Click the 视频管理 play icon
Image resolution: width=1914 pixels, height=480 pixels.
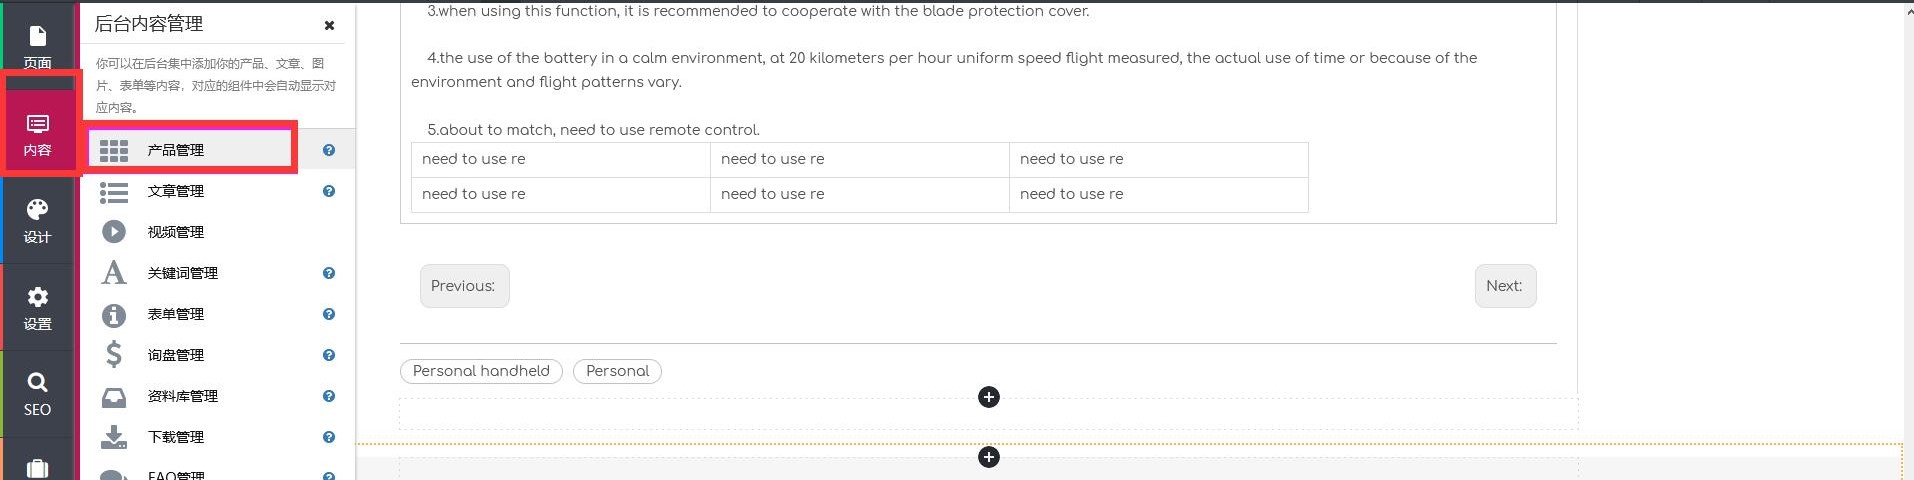pyautogui.click(x=114, y=232)
